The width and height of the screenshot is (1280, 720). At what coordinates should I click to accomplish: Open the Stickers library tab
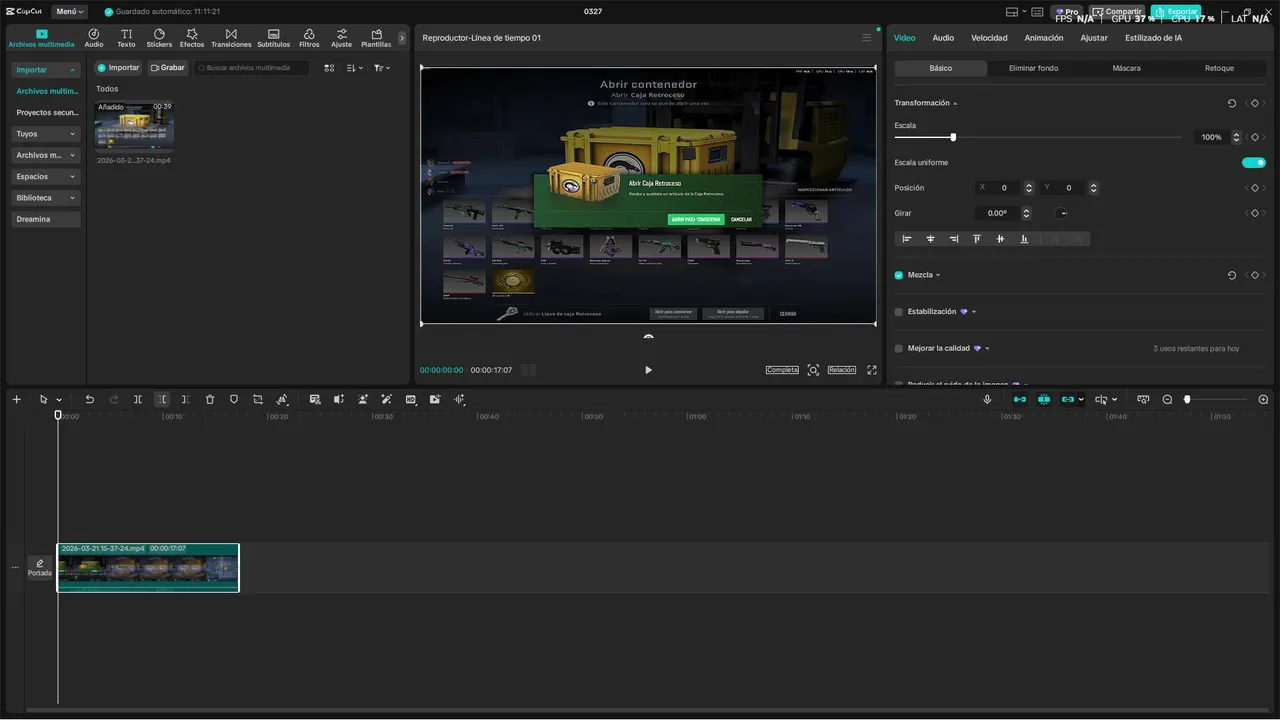[159, 38]
